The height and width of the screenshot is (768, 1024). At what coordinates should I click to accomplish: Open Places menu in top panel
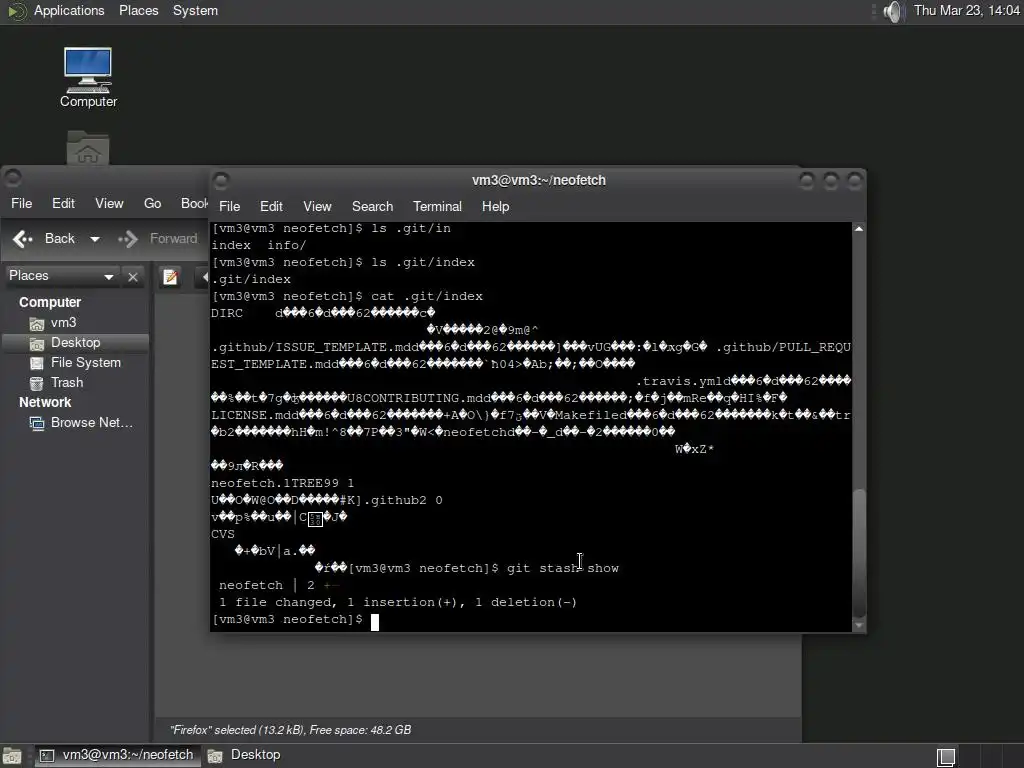pyautogui.click(x=138, y=11)
